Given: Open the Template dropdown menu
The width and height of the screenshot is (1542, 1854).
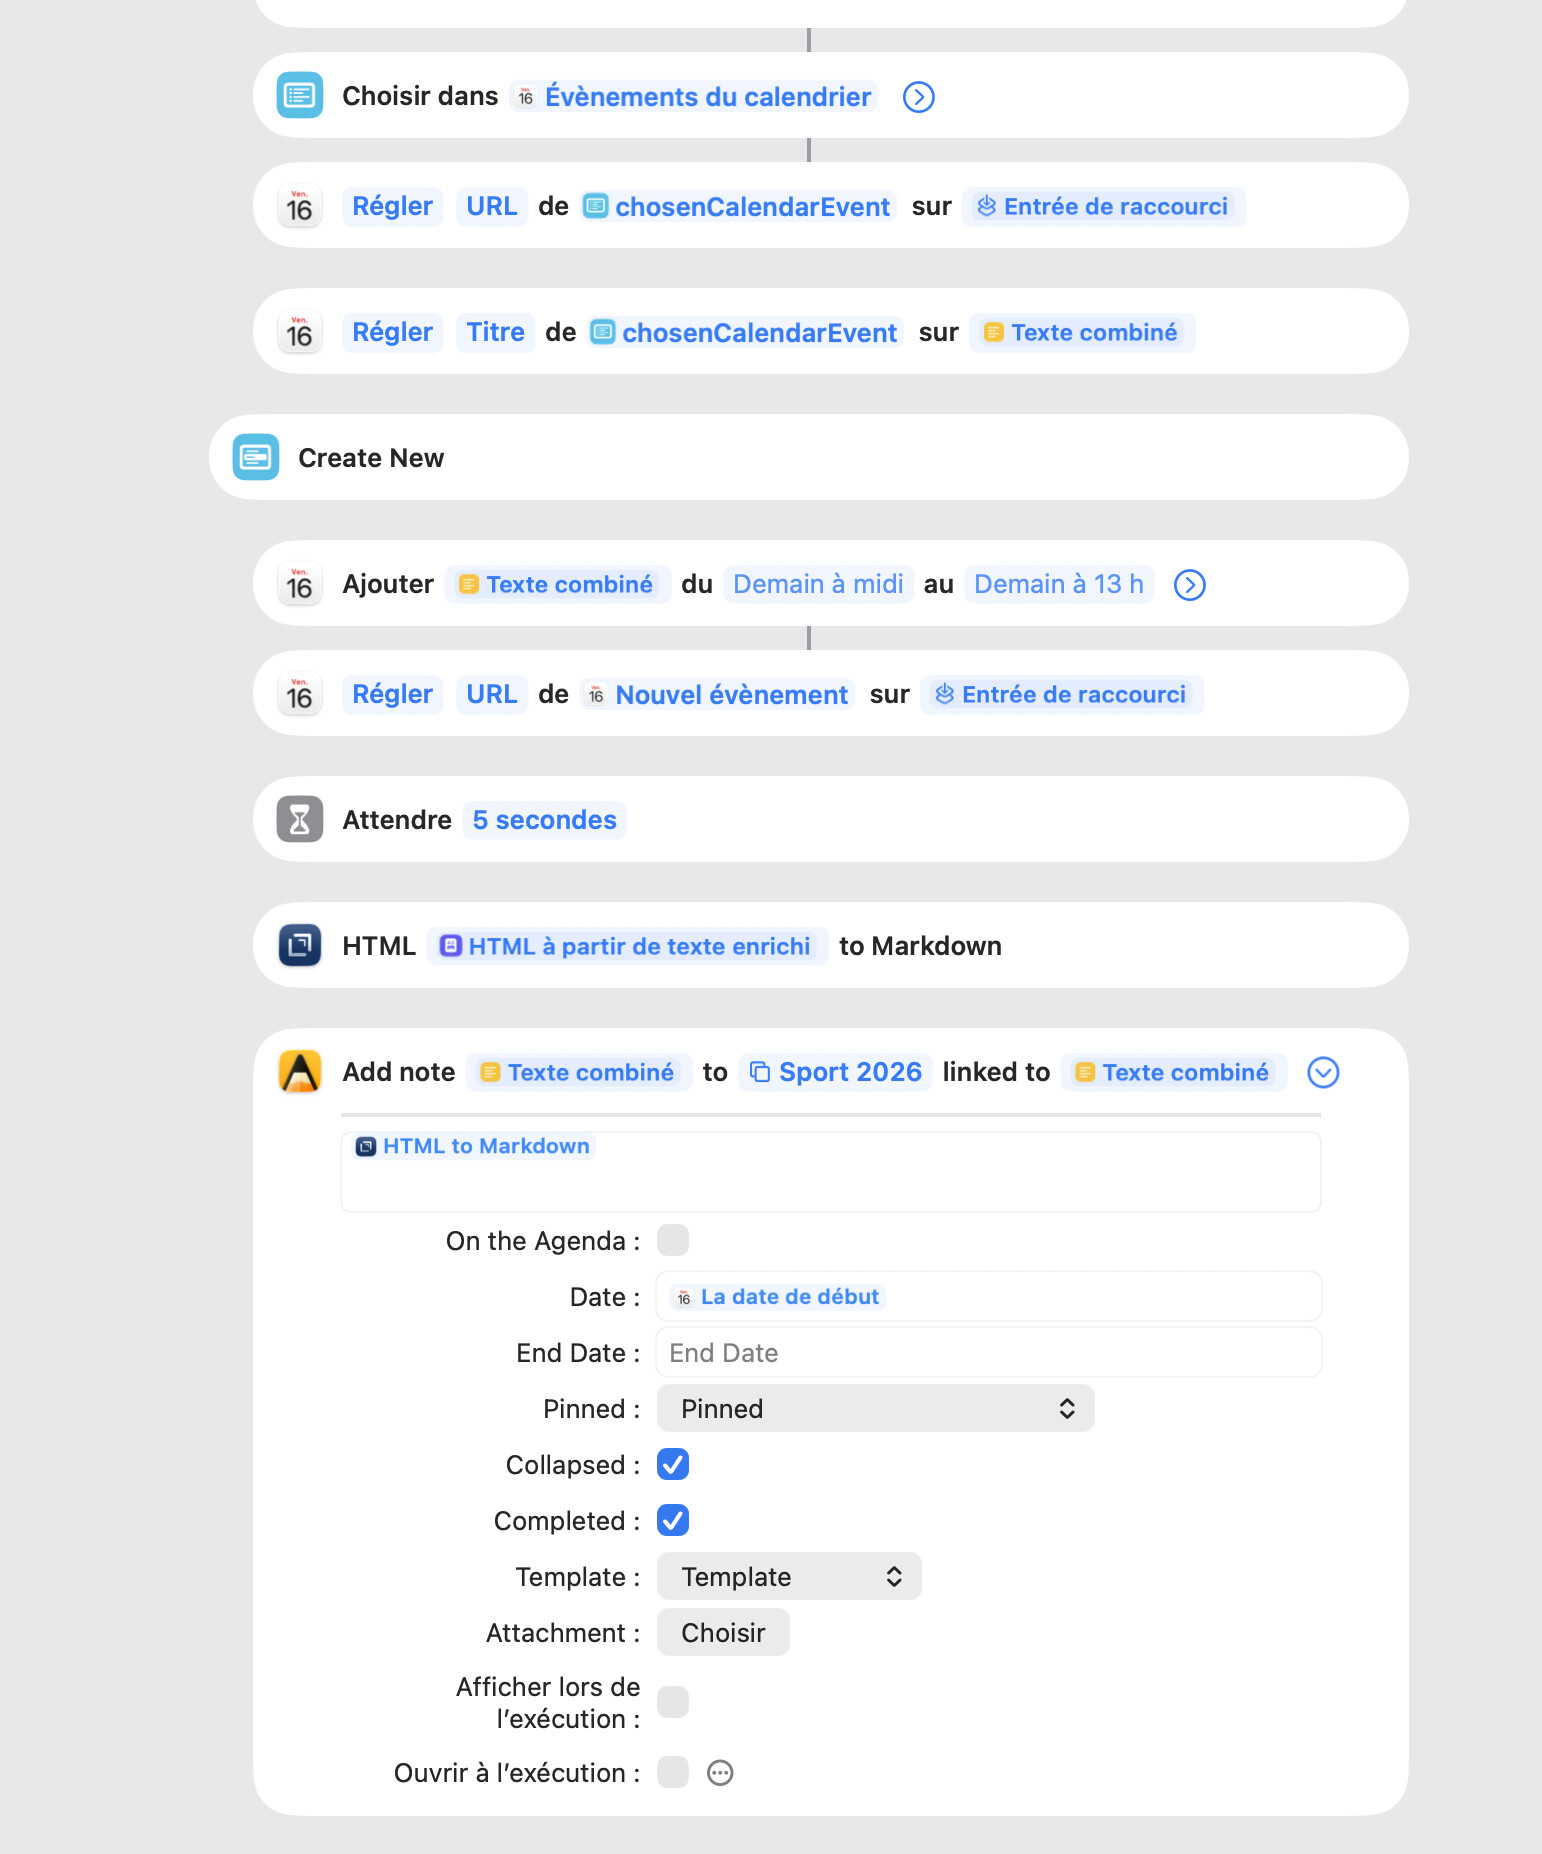Looking at the screenshot, I should (x=789, y=1577).
